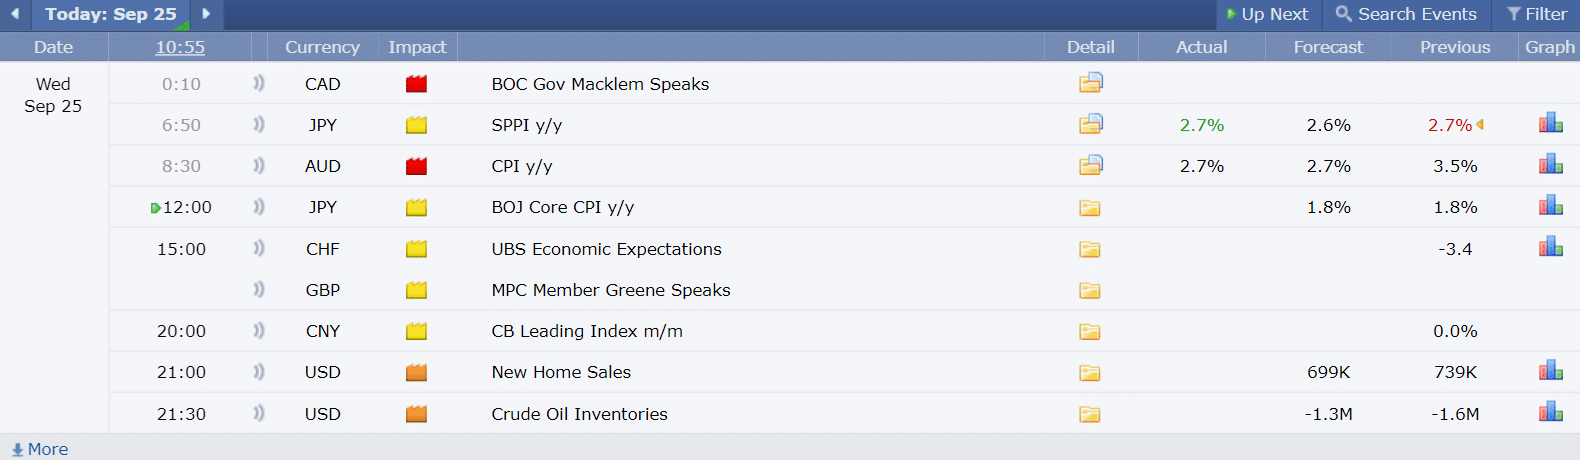This screenshot has width=1580, height=460.
Task: Toggle sound alert for CB Leading Index
Action: 259,330
